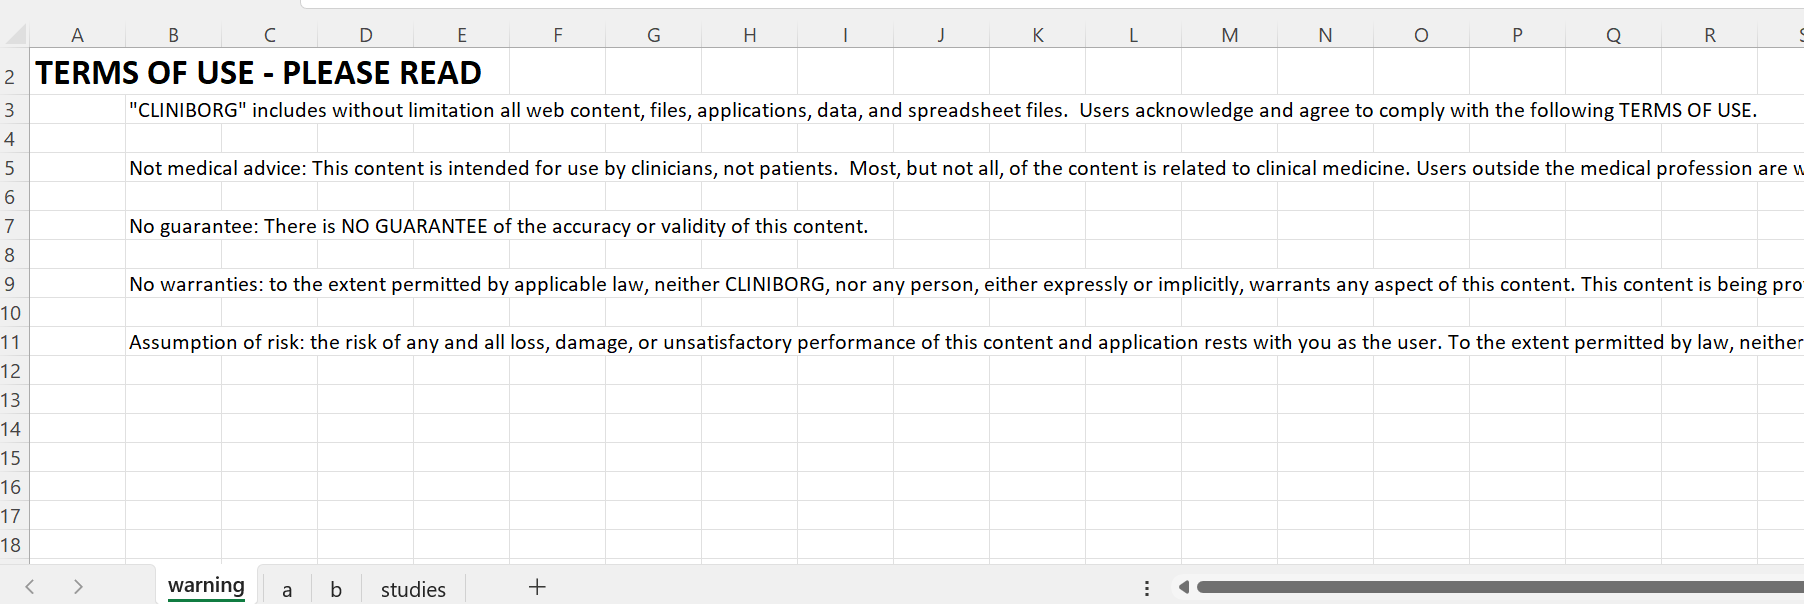The height and width of the screenshot is (604, 1804).
Task: Select column J header
Action: click(x=941, y=35)
